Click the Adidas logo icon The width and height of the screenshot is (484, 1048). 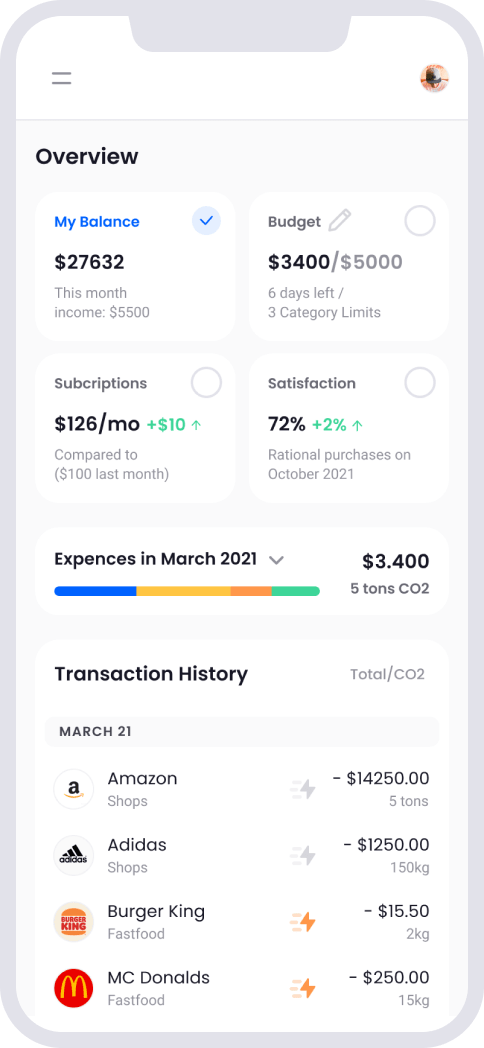74,856
